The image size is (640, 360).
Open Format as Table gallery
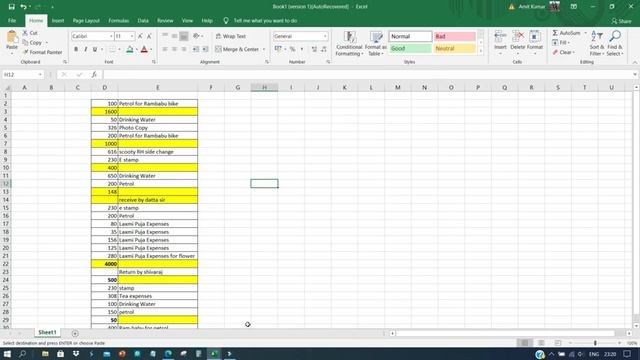pyautogui.click(x=376, y=43)
